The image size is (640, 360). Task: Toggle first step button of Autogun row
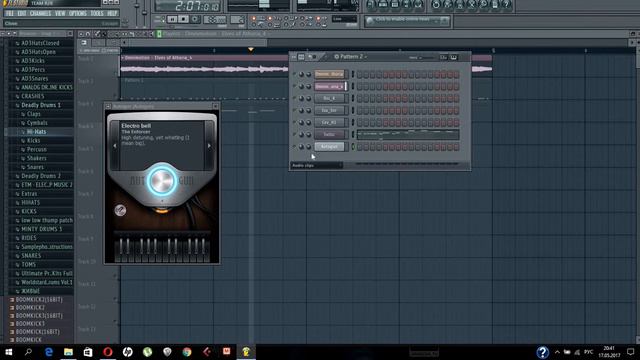click(x=360, y=147)
